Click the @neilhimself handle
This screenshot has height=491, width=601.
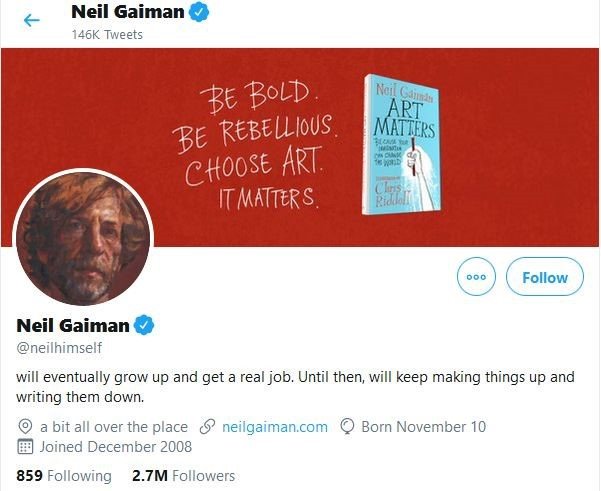pos(60,347)
